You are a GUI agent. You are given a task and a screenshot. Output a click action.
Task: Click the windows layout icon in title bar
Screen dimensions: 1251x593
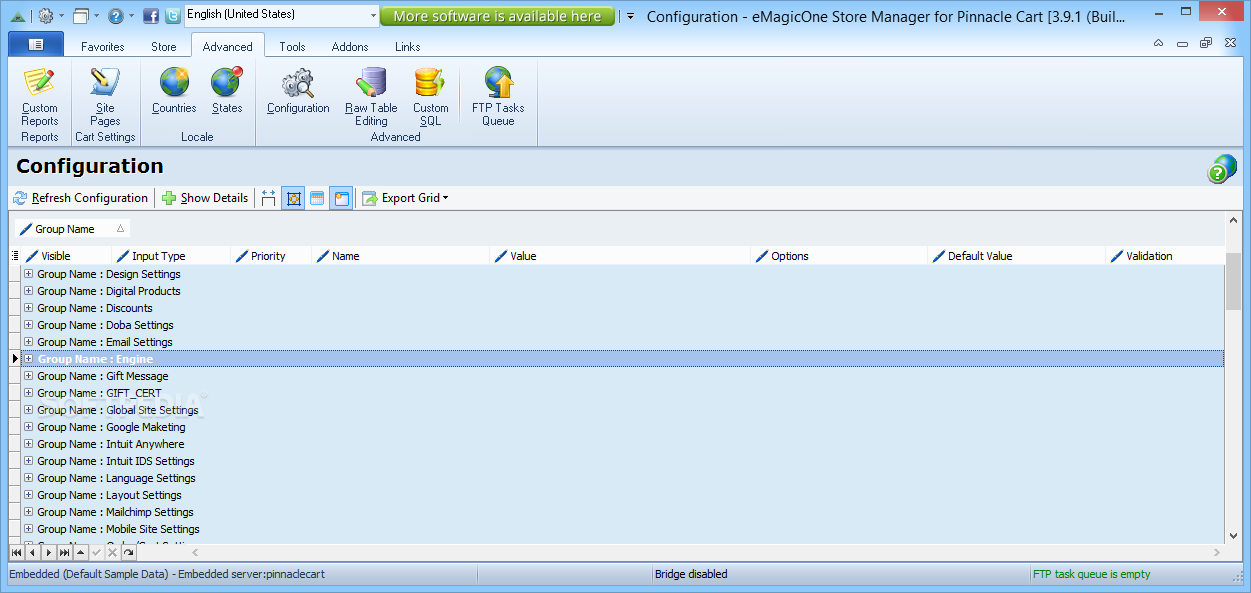pos(81,16)
